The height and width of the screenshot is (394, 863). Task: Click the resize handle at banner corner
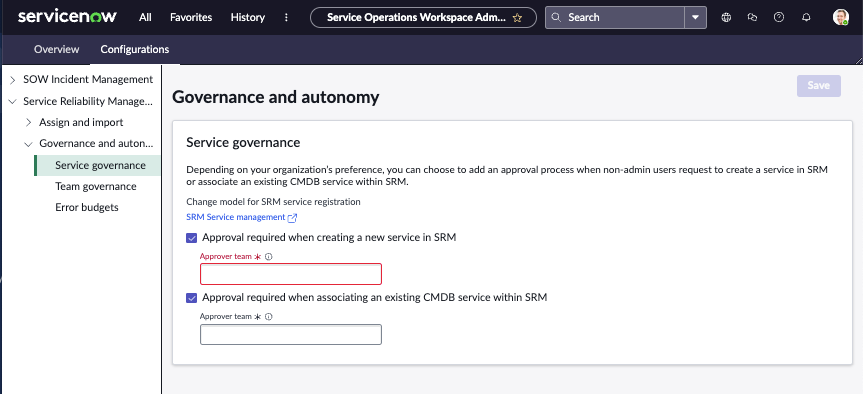tap(858, 60)
